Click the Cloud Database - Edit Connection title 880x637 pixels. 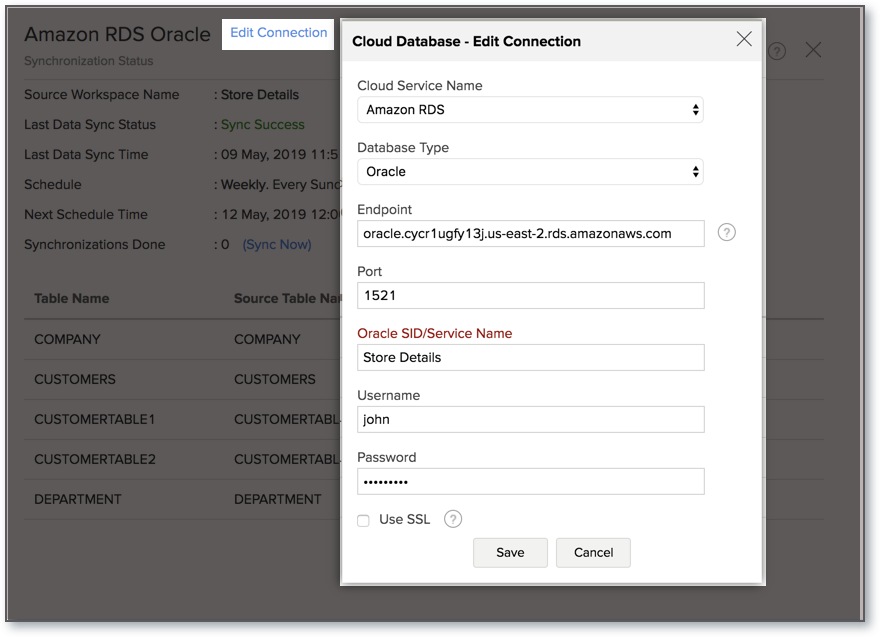pyautogui.click(x=466, y=42)
